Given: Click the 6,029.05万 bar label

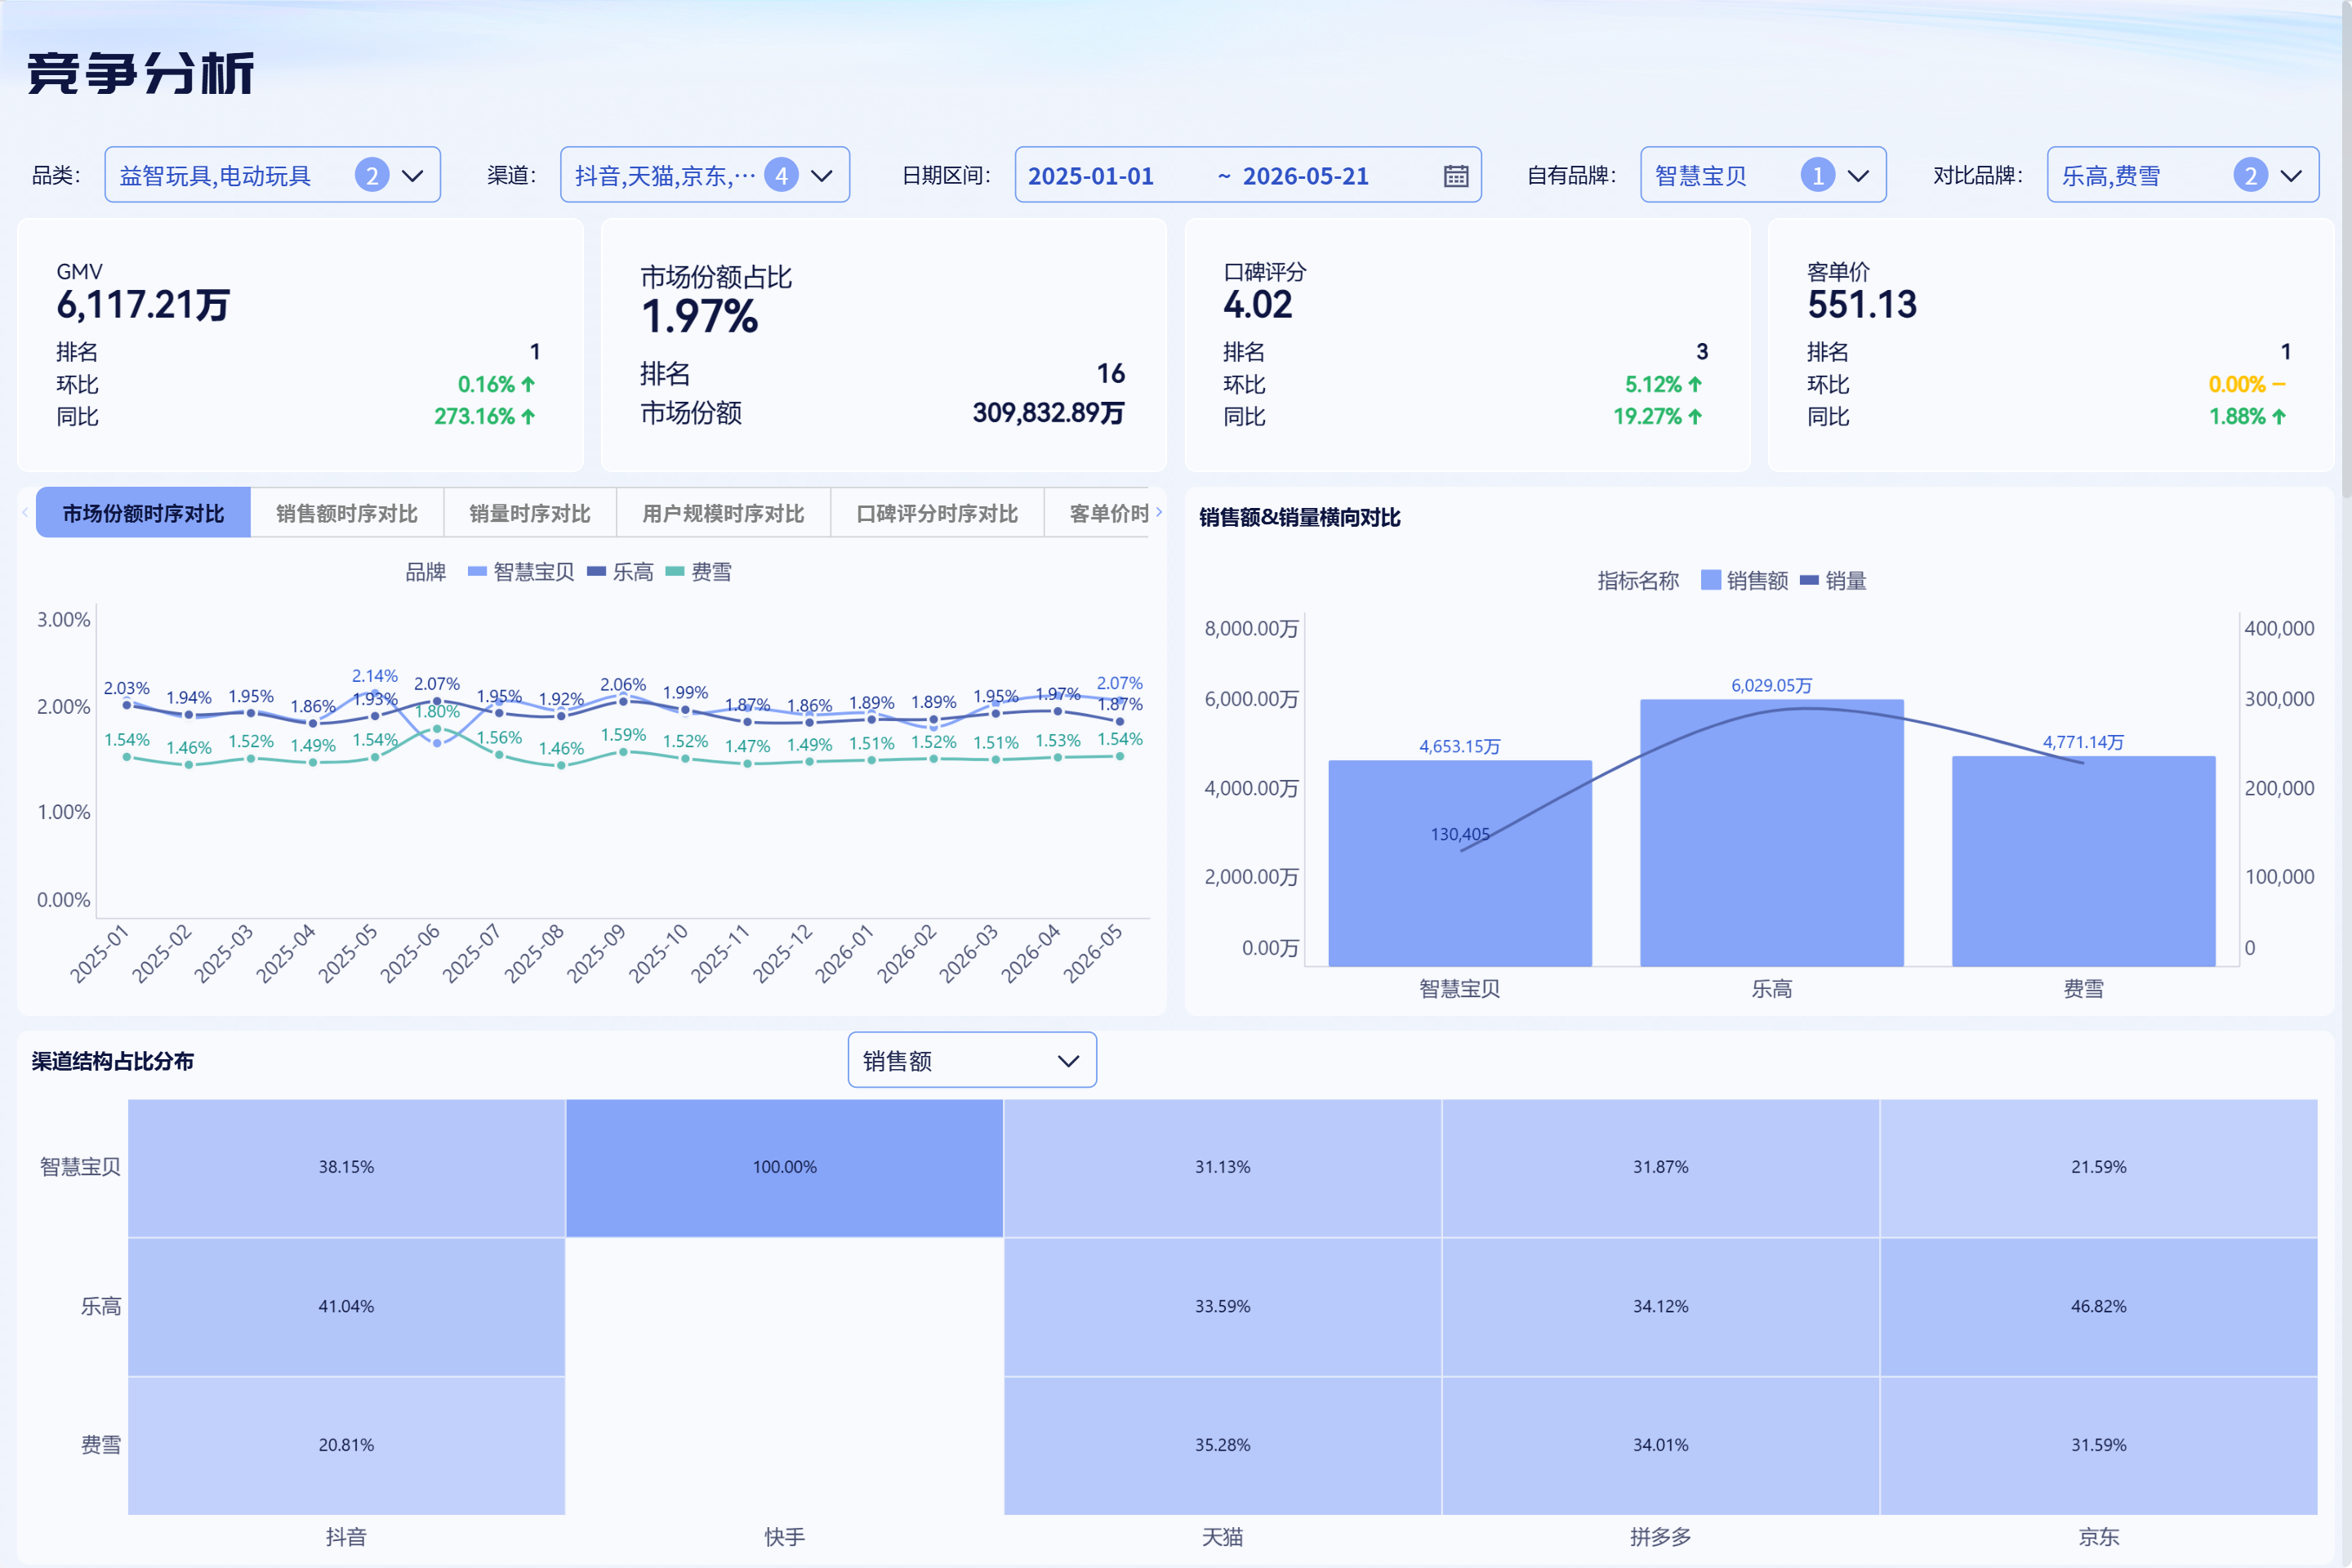Looking at the screenshot, I should [x=1771, y=685].
